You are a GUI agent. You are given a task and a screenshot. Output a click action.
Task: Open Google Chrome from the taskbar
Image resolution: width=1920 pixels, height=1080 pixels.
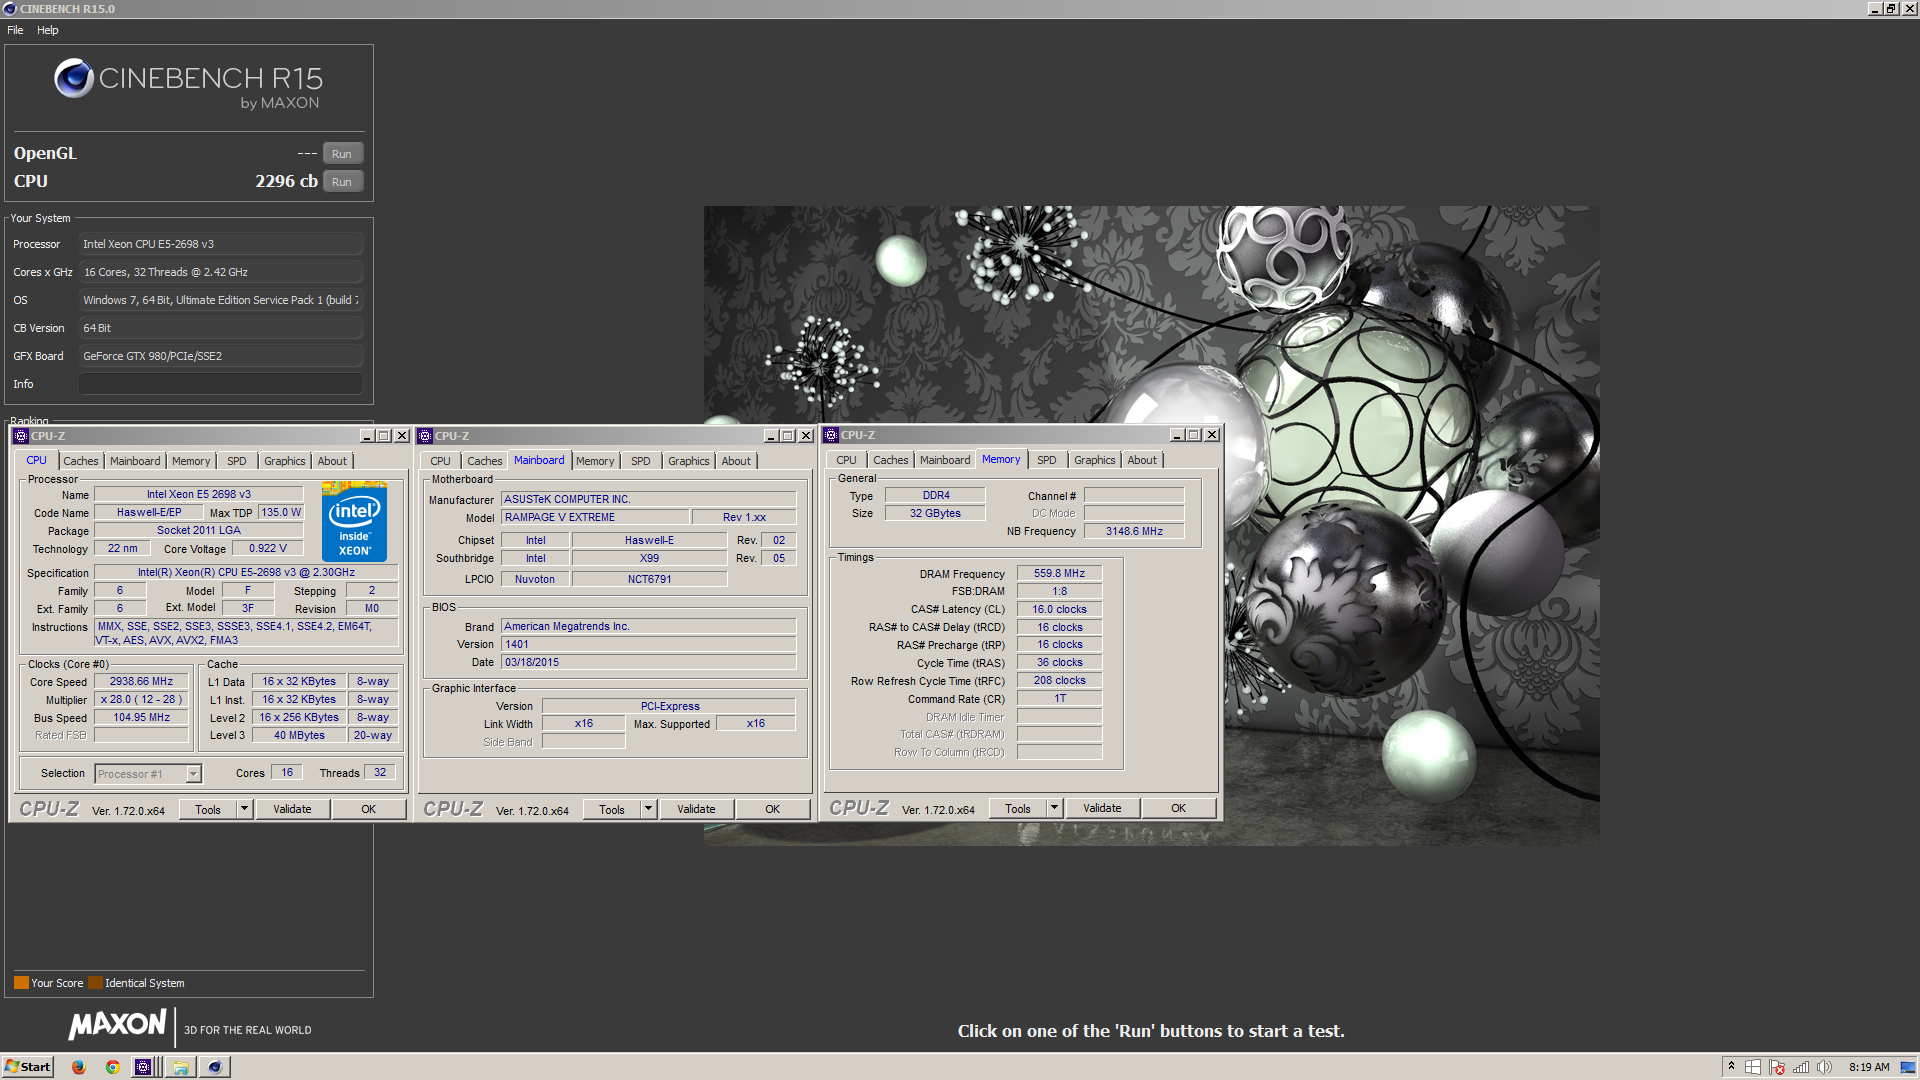[113, 1067]
